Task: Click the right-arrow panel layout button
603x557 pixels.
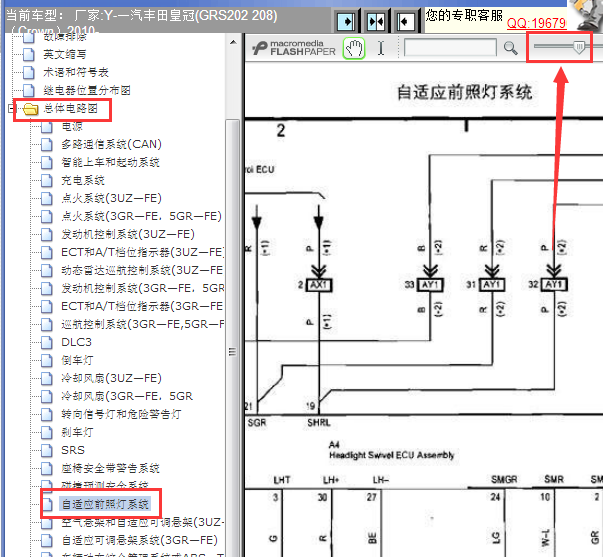Action: point(345,20)
